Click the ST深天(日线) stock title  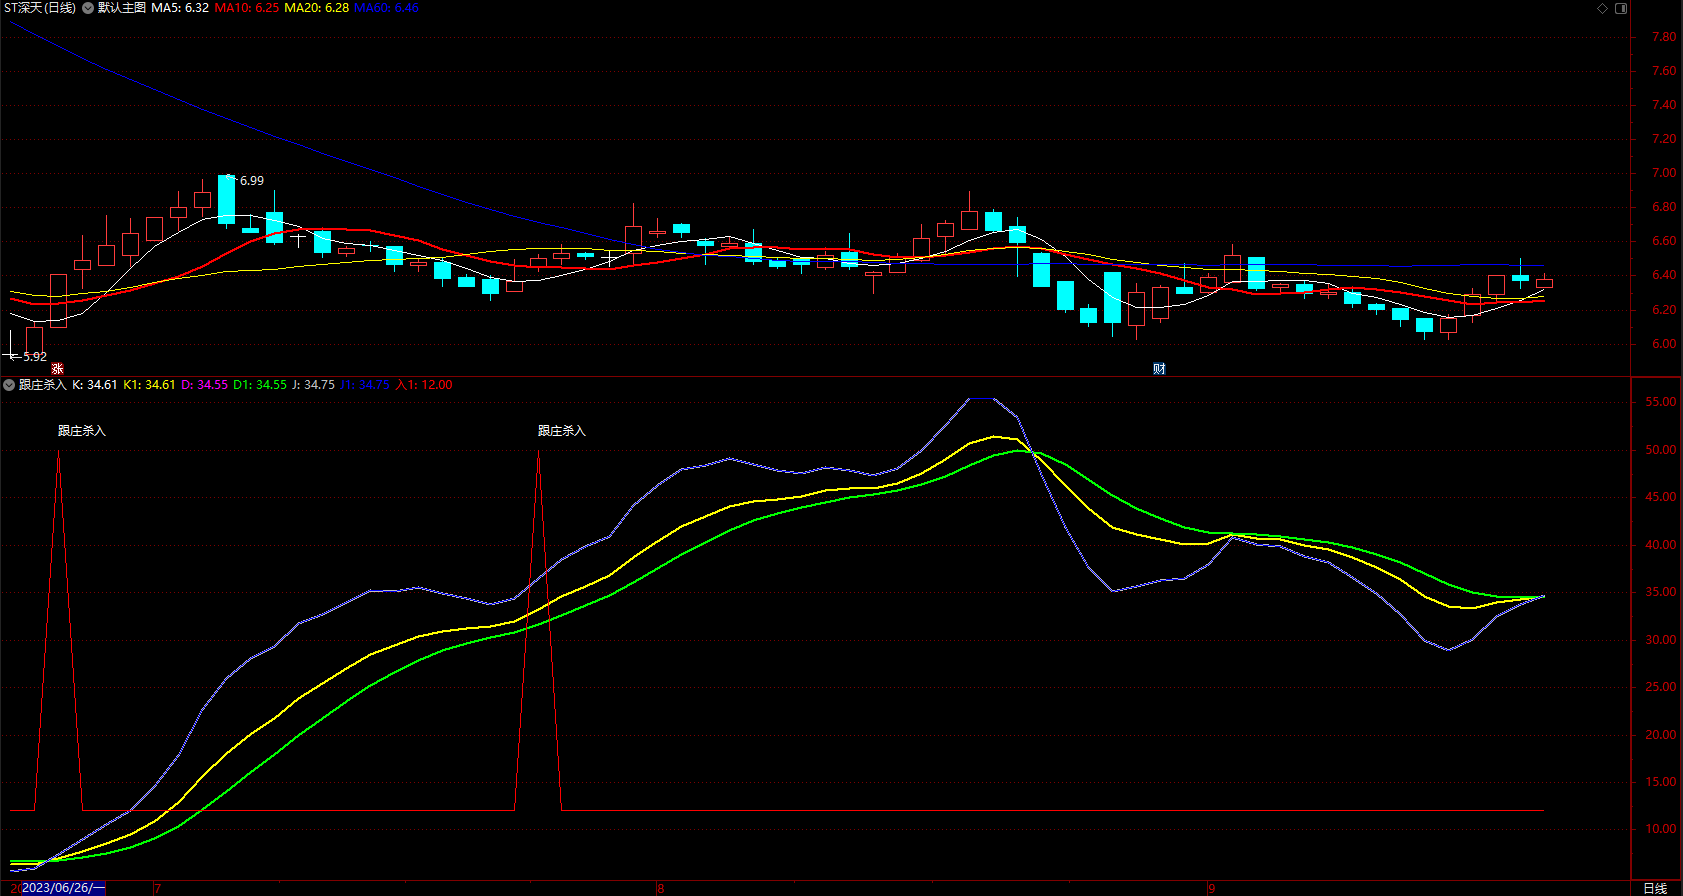pyautogui.click(x=40, y=8)
